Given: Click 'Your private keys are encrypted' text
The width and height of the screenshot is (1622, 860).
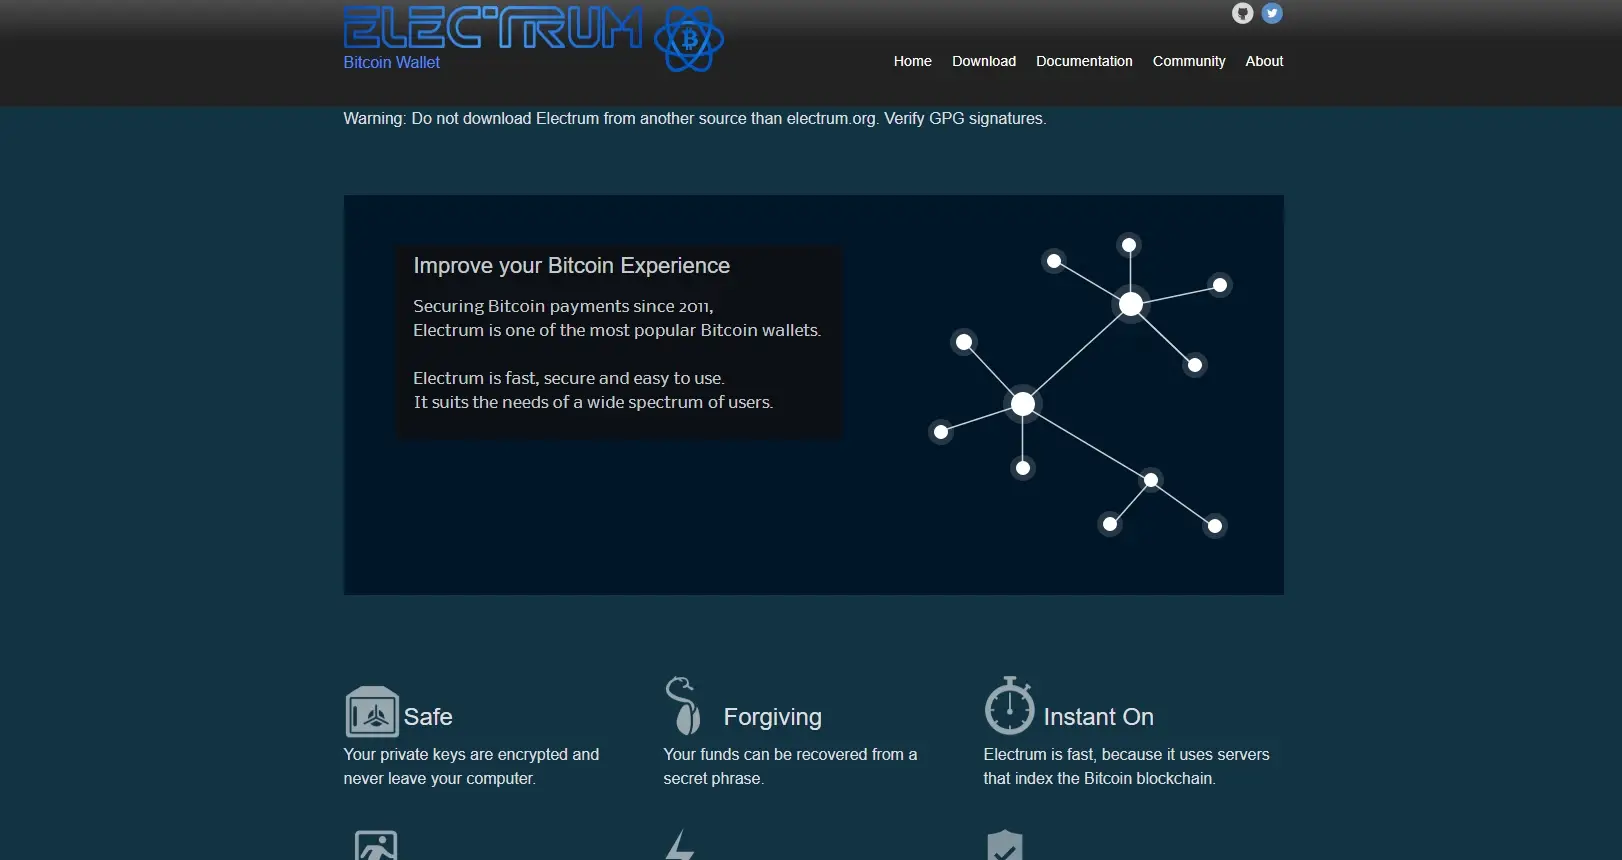Looking at the screenshot, I should coord(471,766).
